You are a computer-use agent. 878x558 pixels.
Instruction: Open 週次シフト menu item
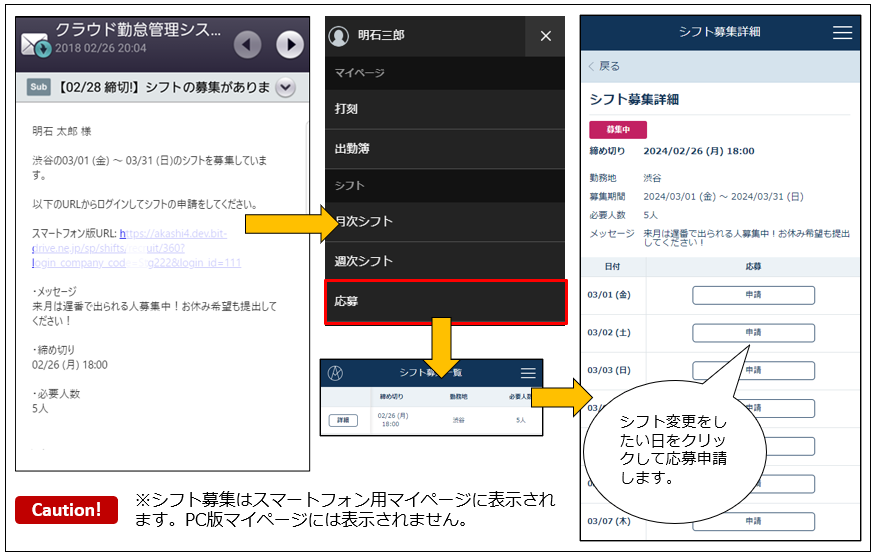445,261
